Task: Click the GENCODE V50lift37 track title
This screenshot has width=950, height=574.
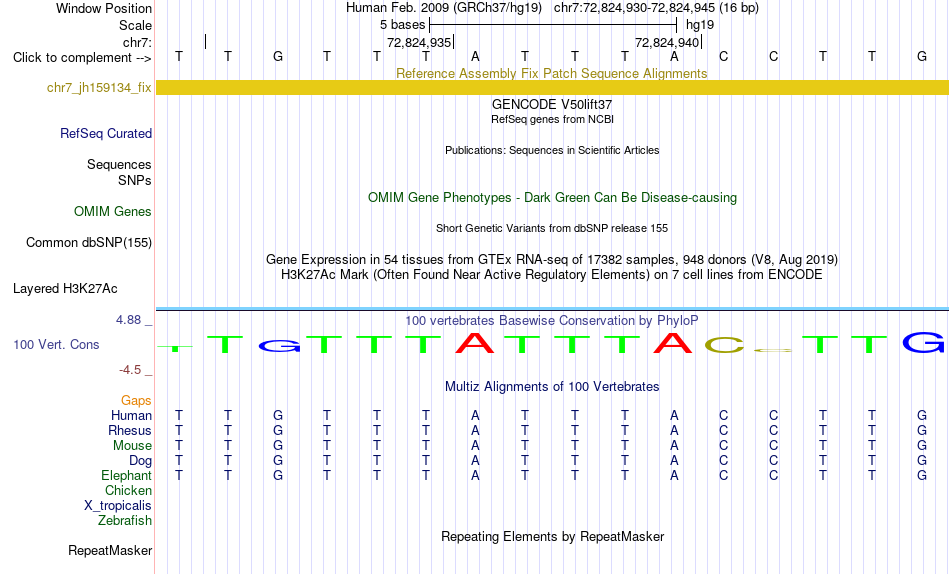Action: point(552,104)
